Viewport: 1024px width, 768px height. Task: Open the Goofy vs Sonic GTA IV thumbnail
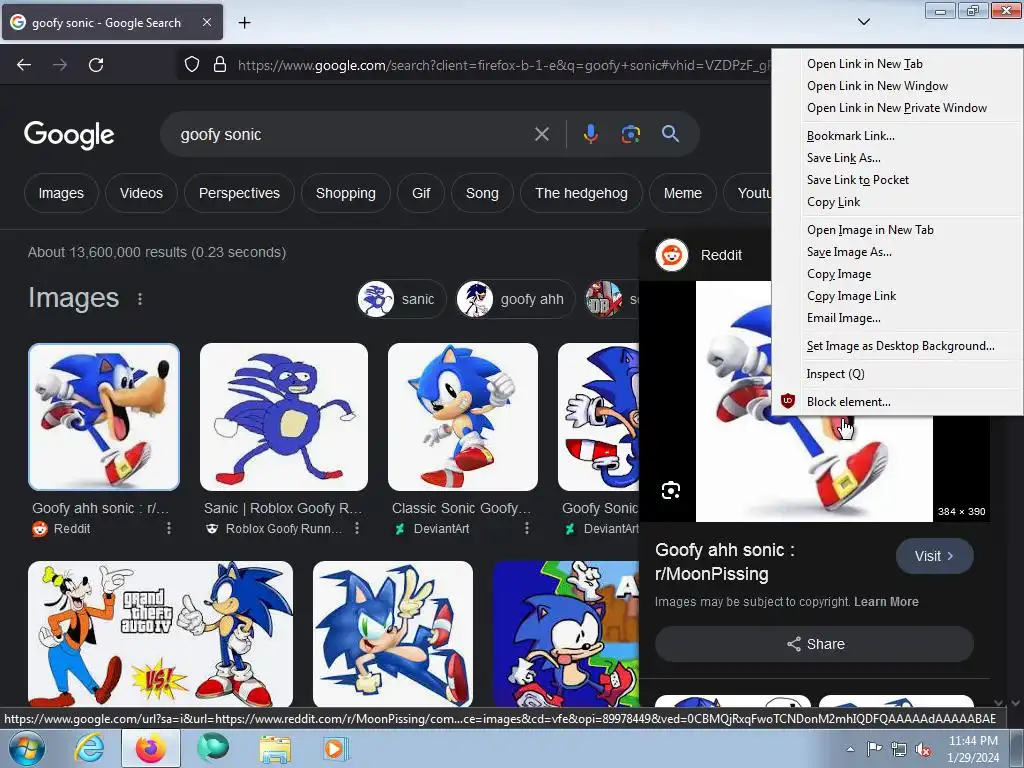pos(160,633)
